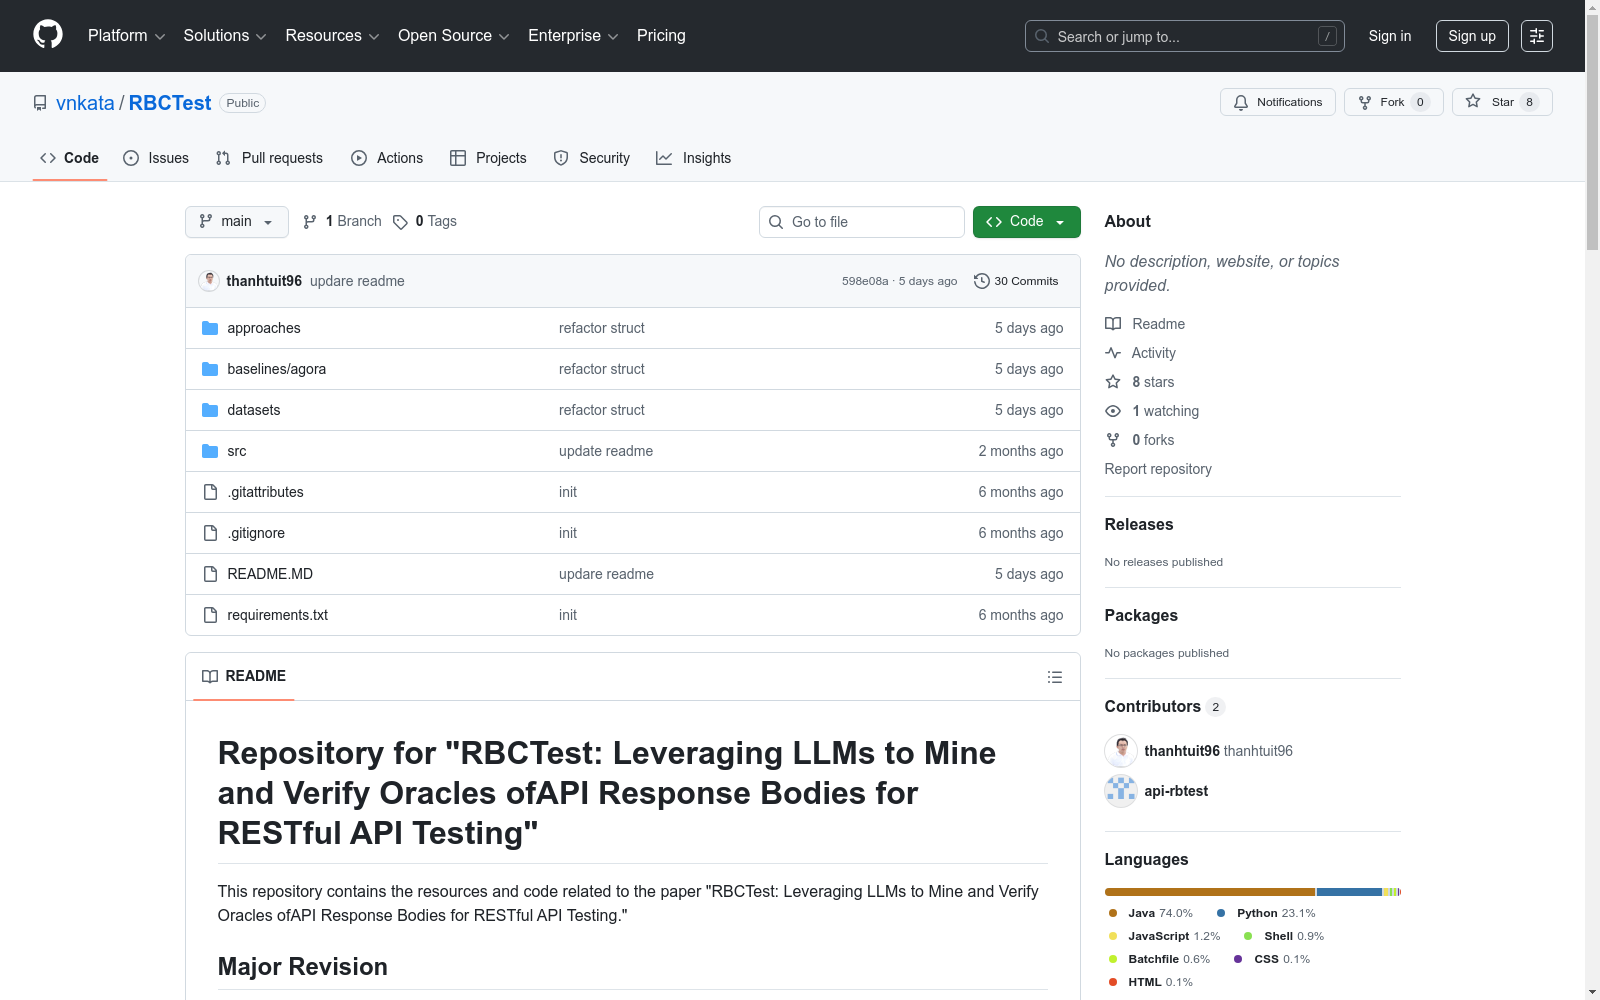Image resolution: width=1600 pixels, height=1000 pixels.
Task: Switch to the Issues tab
Action: click(156, 158)
